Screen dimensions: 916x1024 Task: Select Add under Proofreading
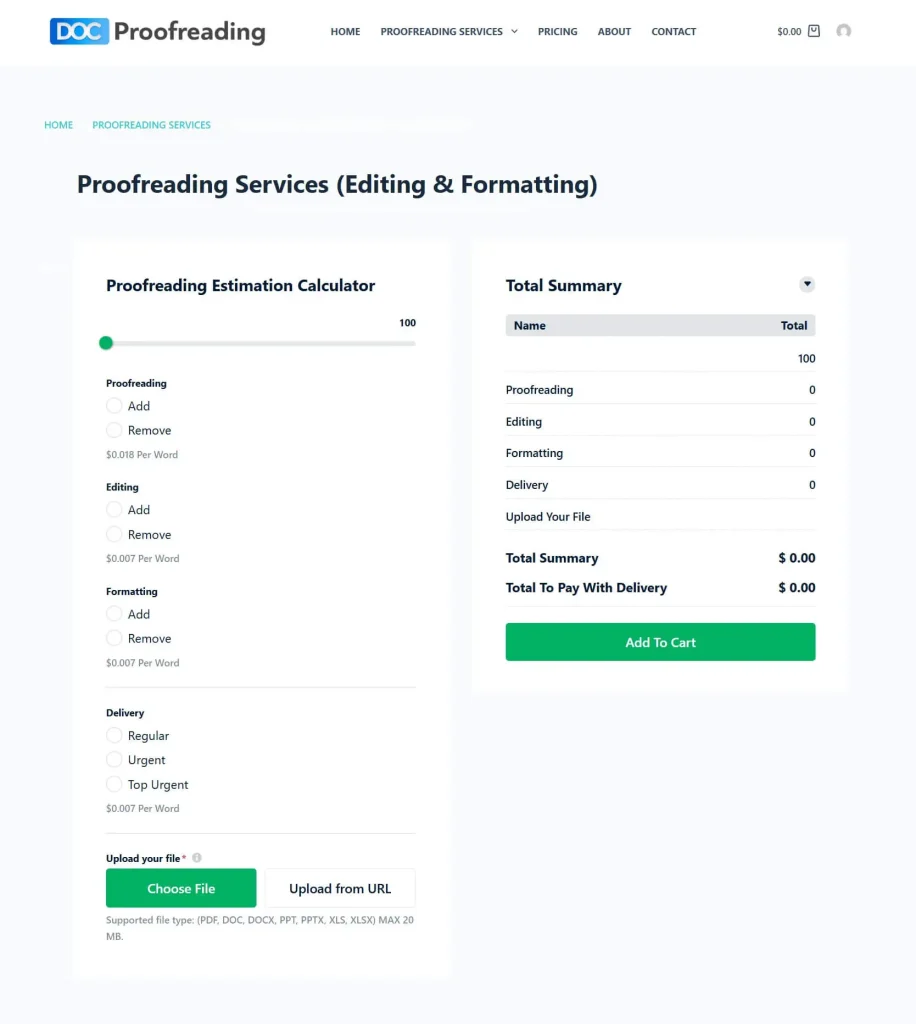114,406
